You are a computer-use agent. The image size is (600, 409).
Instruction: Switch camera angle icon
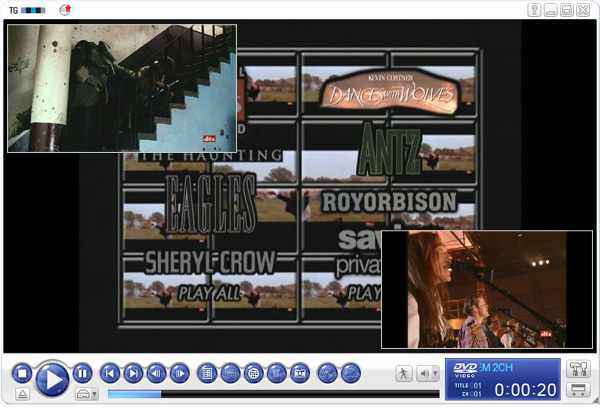click(277, 373)
